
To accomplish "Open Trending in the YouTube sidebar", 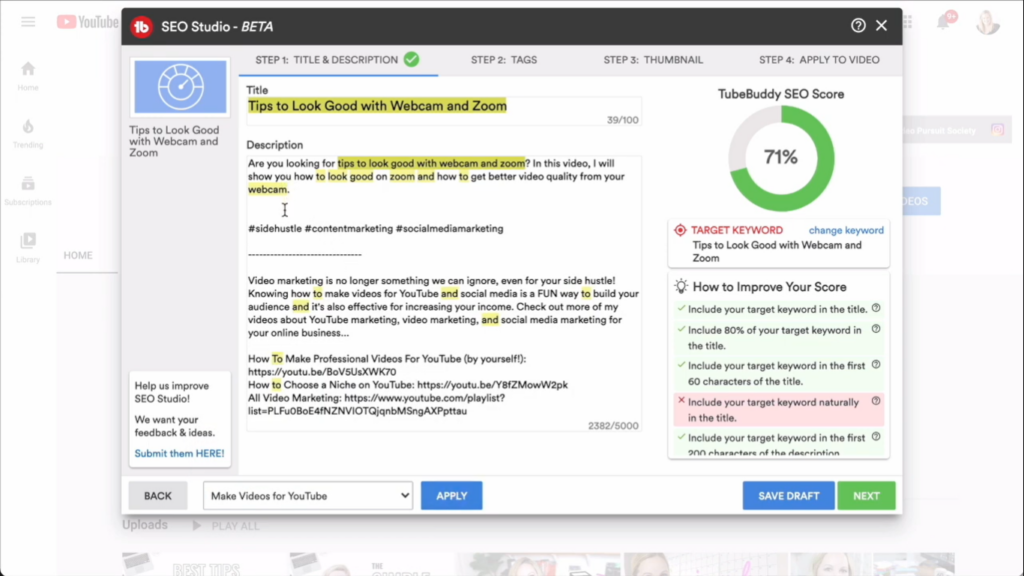I will point(28,133).
